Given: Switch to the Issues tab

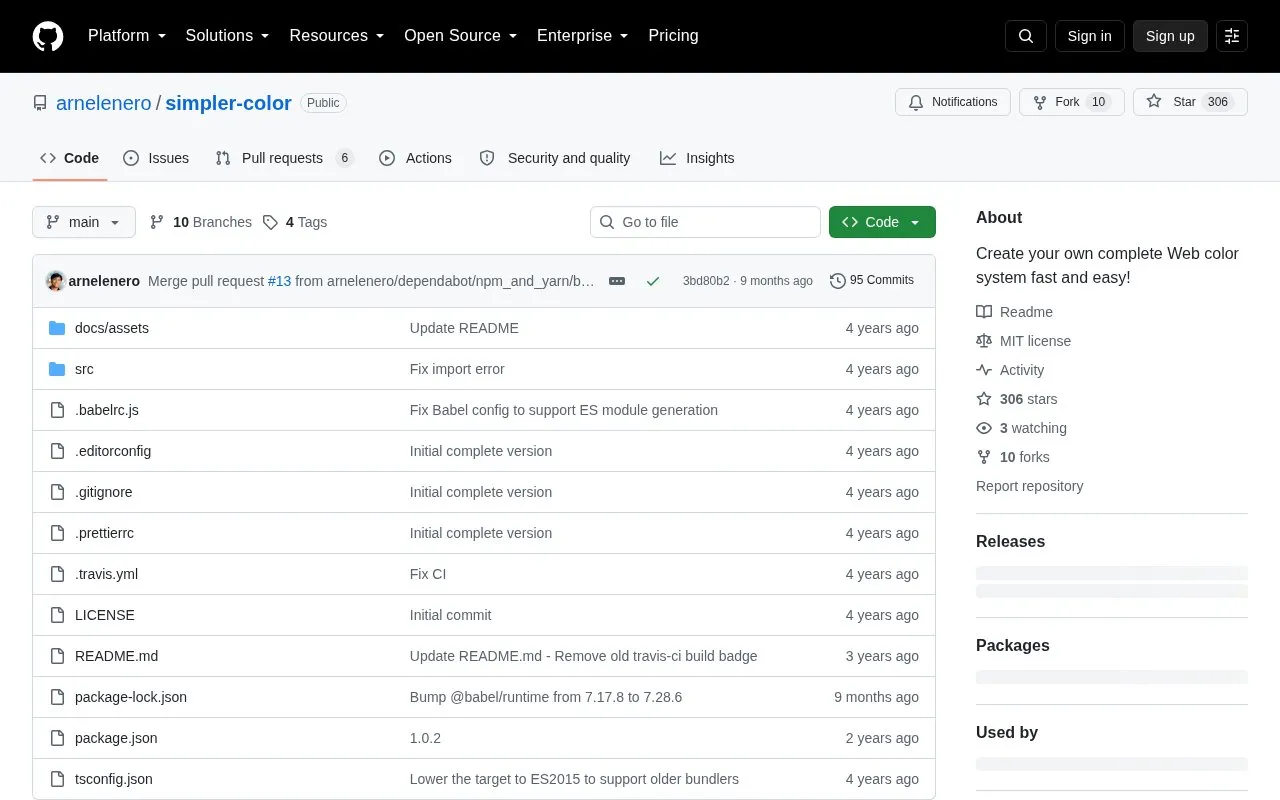Looking at the screenshot, I should pos(156,158).
